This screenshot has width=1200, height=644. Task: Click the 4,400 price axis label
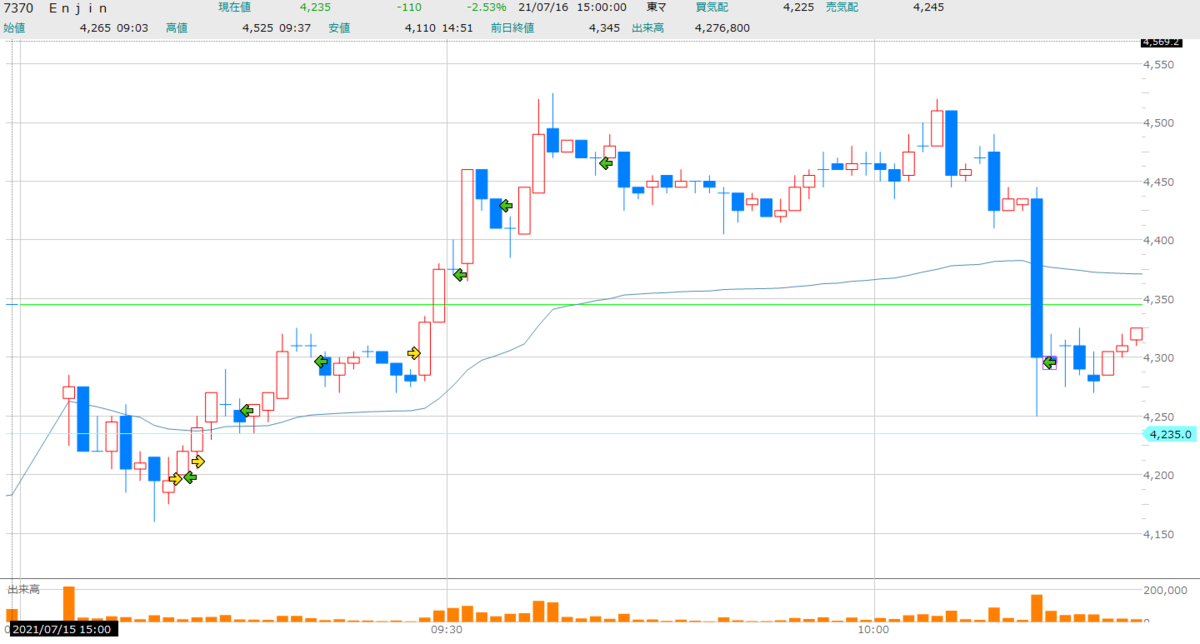1159,240
